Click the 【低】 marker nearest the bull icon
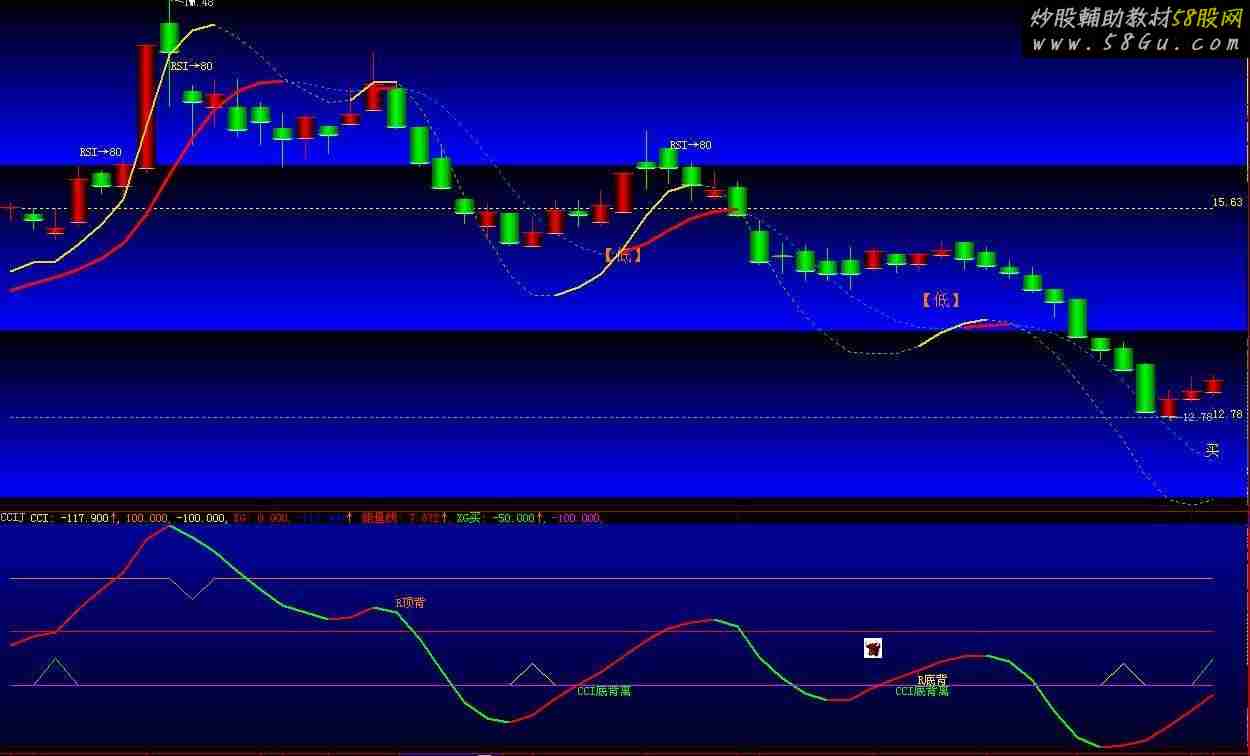The width and height of the screenshot is (1250, 756). coord(940,299)
